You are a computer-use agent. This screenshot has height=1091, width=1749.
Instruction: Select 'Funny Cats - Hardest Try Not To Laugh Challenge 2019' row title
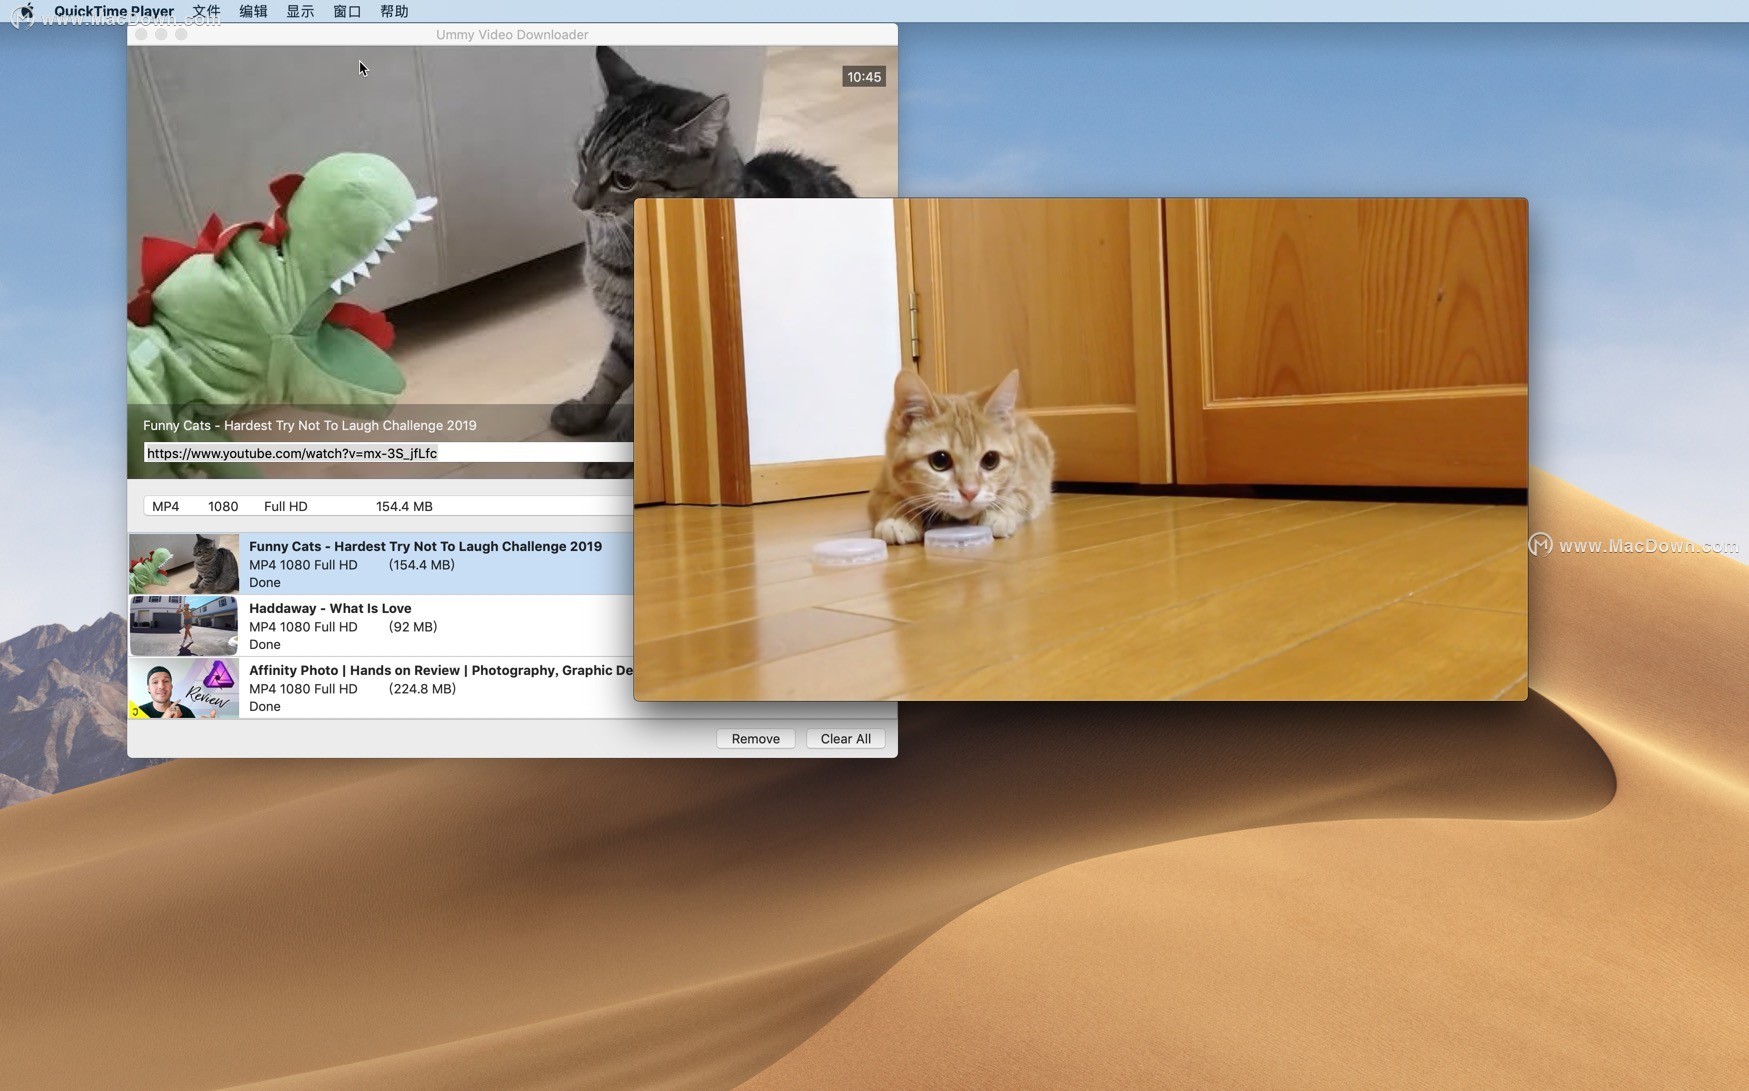click(x=425, y=546)
